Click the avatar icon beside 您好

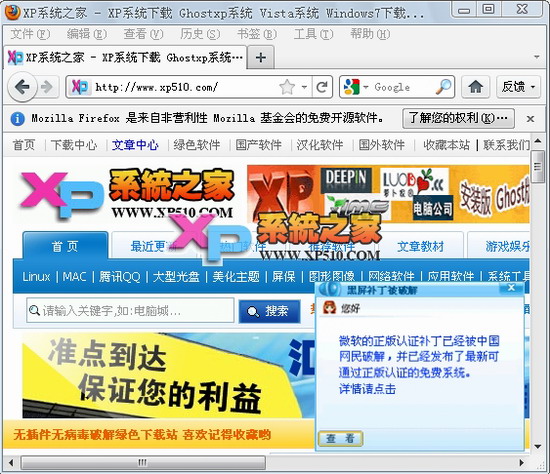[x=329, y=308]
